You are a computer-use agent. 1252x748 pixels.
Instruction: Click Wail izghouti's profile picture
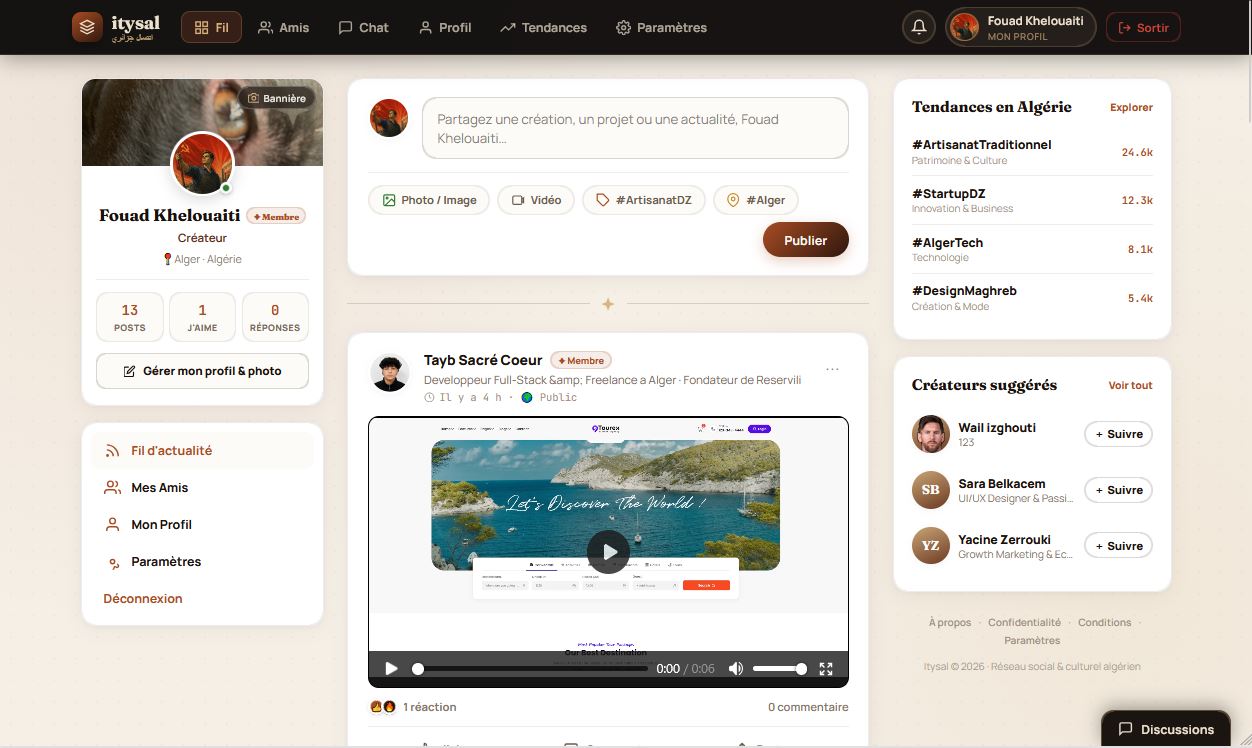tap(930, 434)
